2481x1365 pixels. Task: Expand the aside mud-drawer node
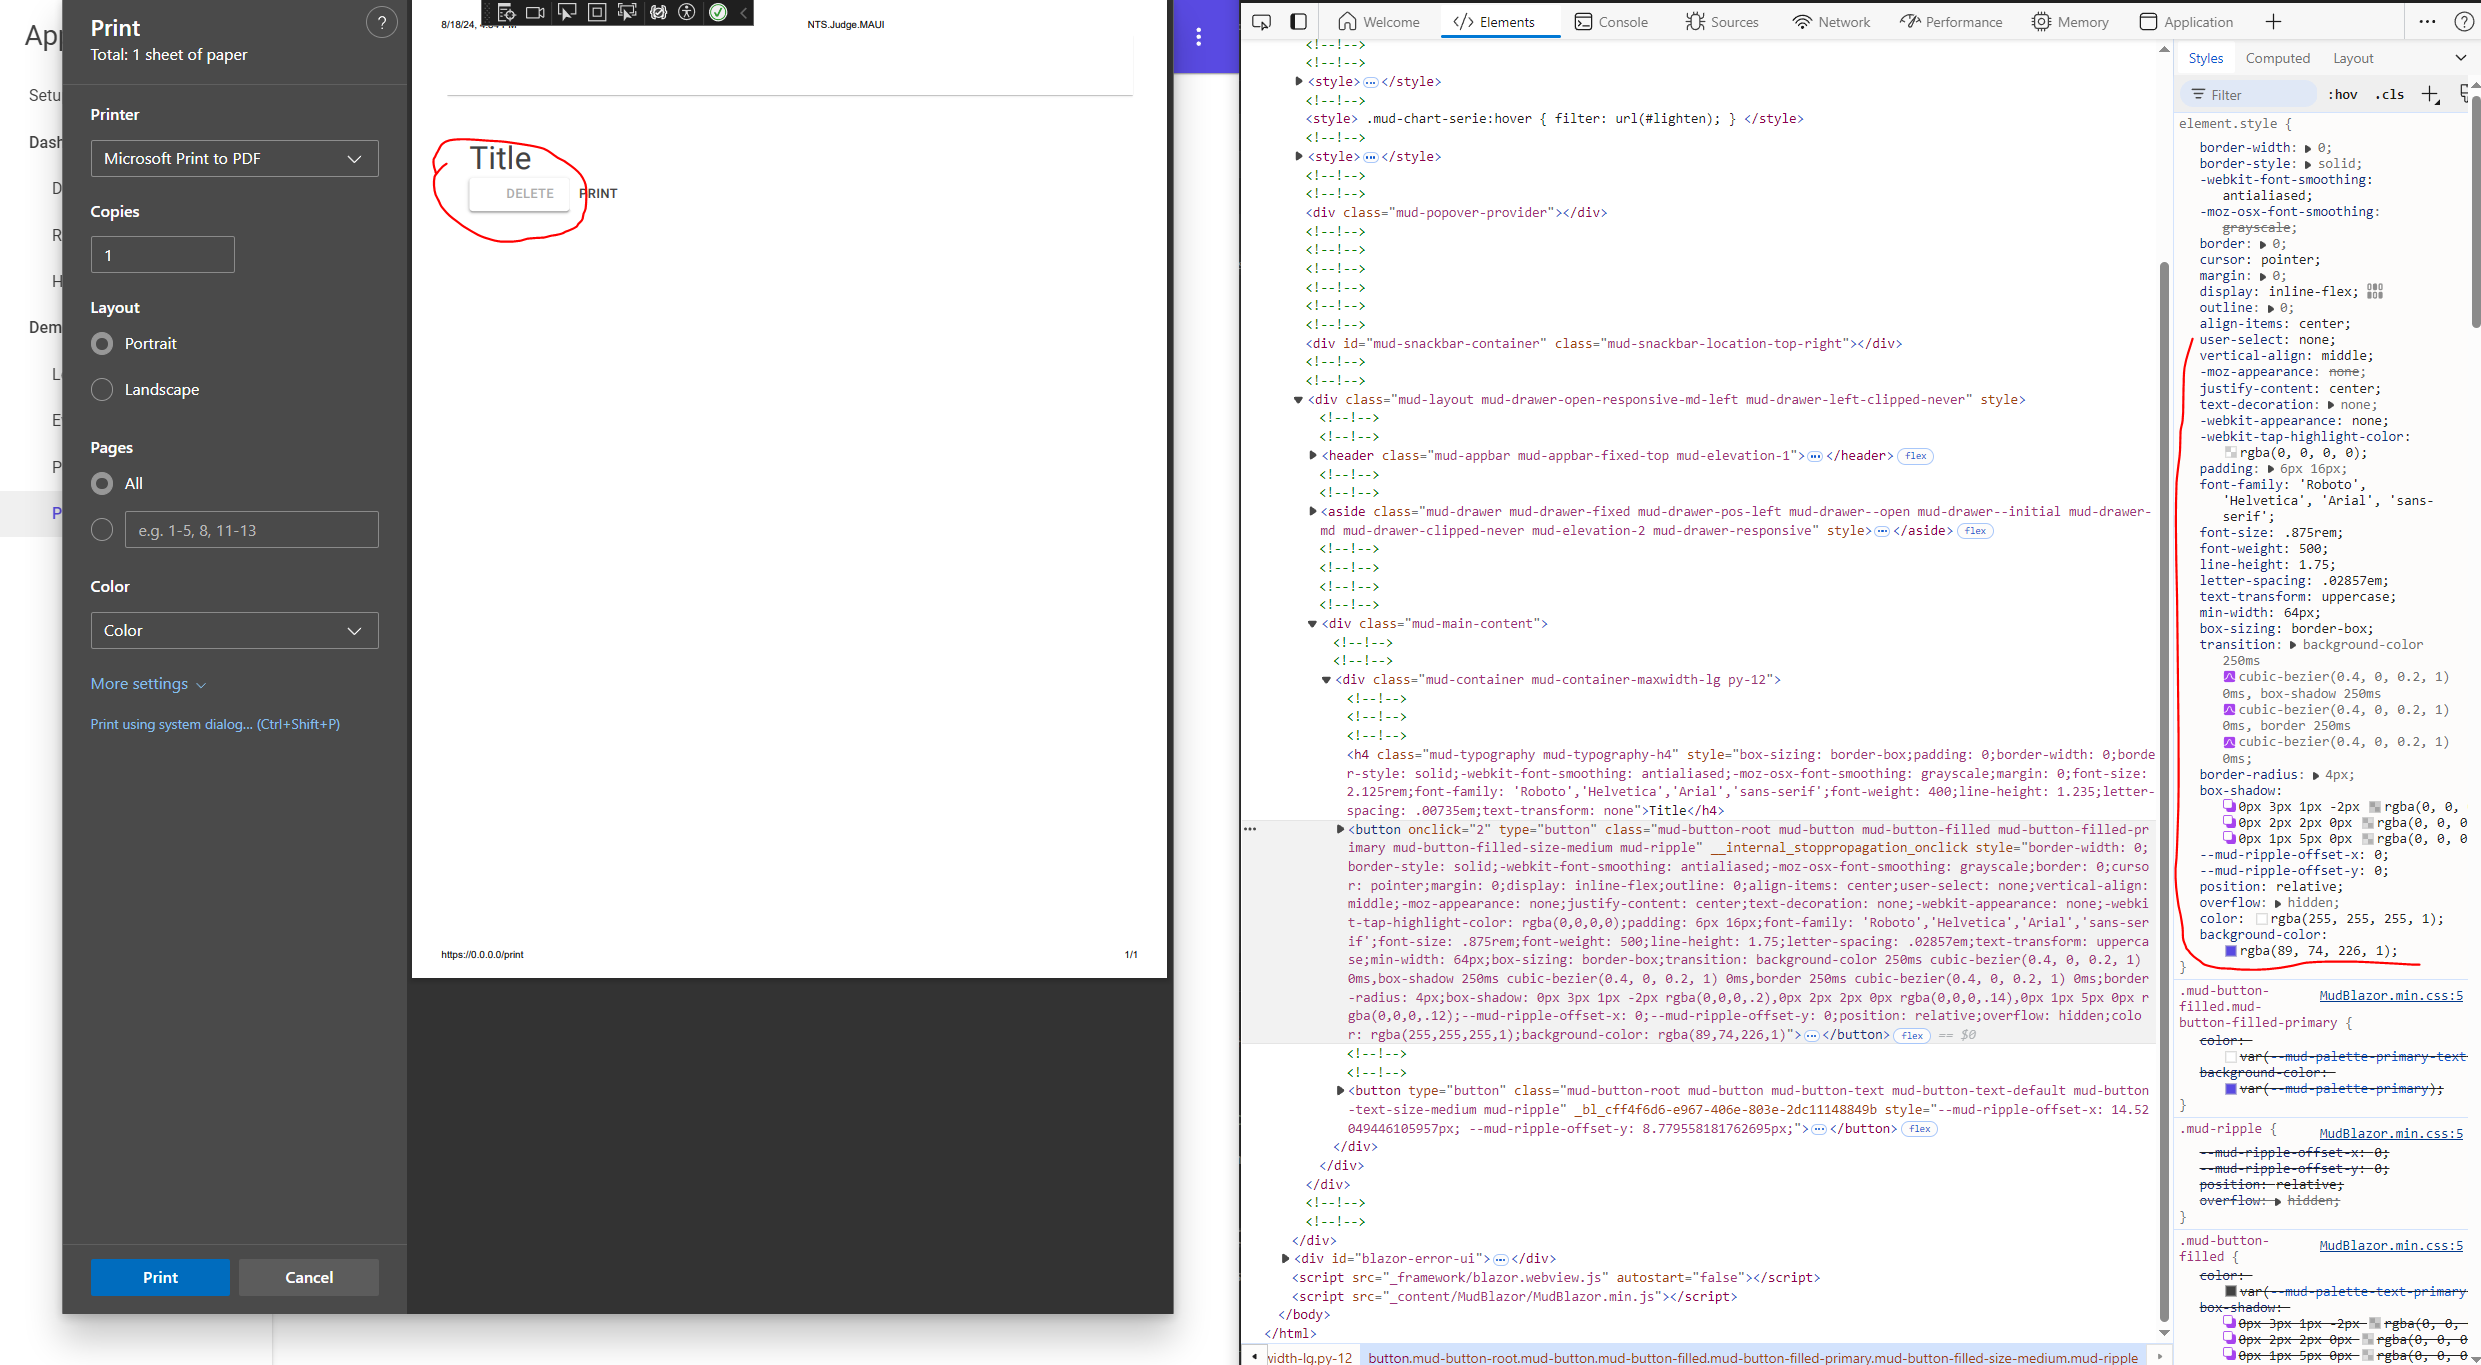click(x=1312, y=512)
